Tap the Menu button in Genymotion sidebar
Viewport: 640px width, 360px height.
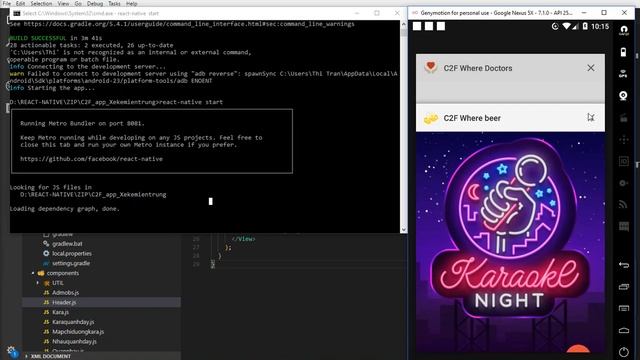click(x=624, y=308)
